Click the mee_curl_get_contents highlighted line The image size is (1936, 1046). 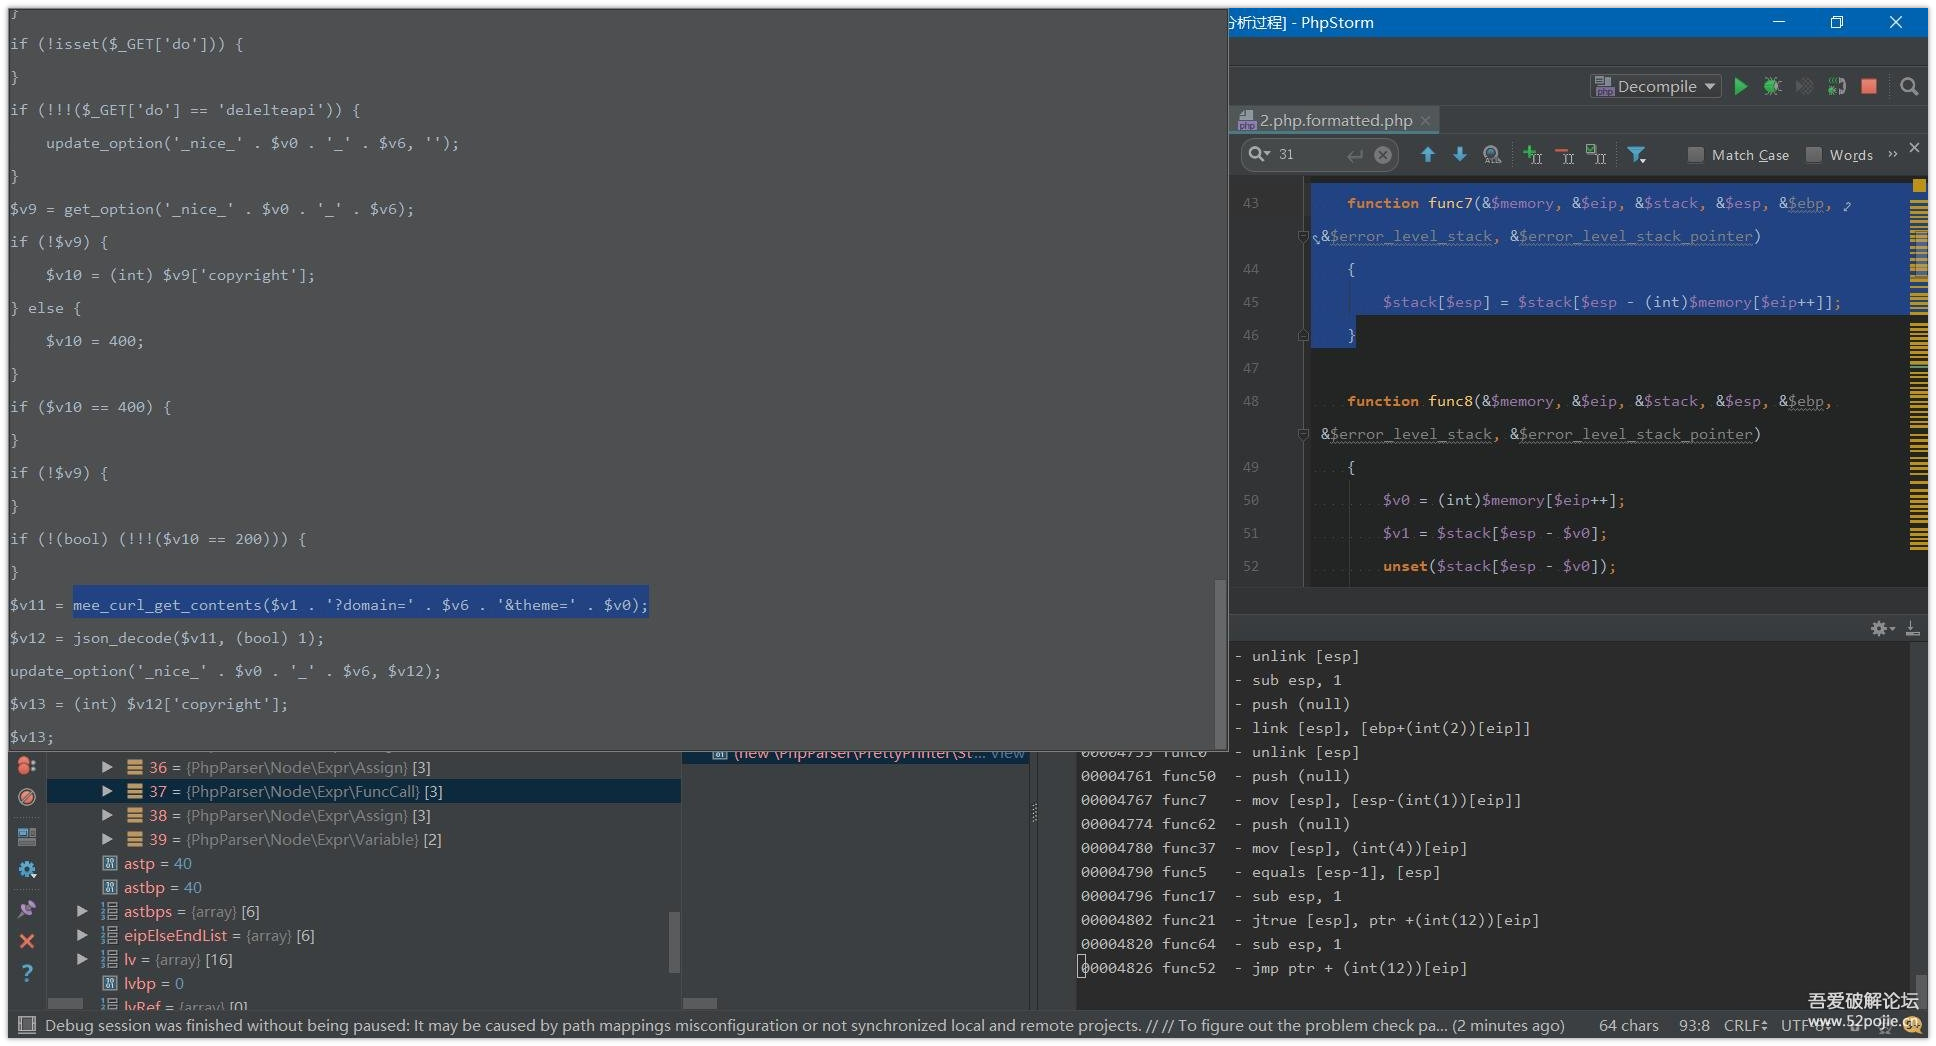pyautogui.click(x=361, y=605)
